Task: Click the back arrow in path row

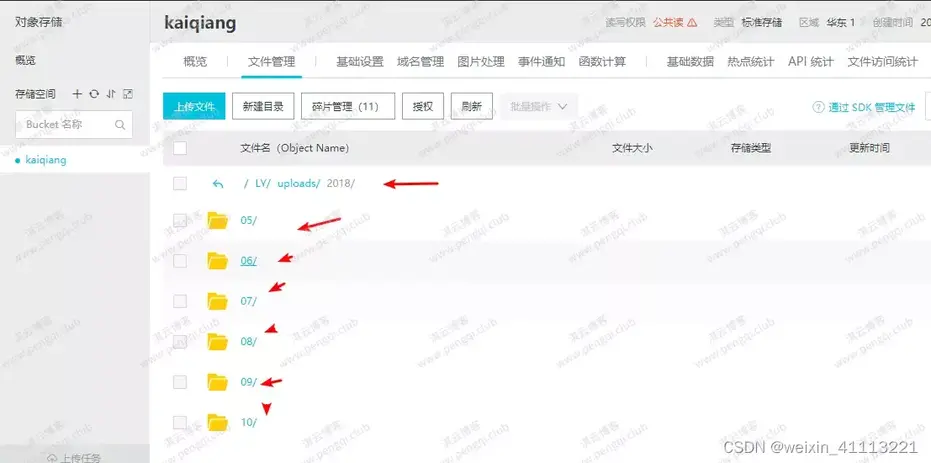Action: coord(217,184)
